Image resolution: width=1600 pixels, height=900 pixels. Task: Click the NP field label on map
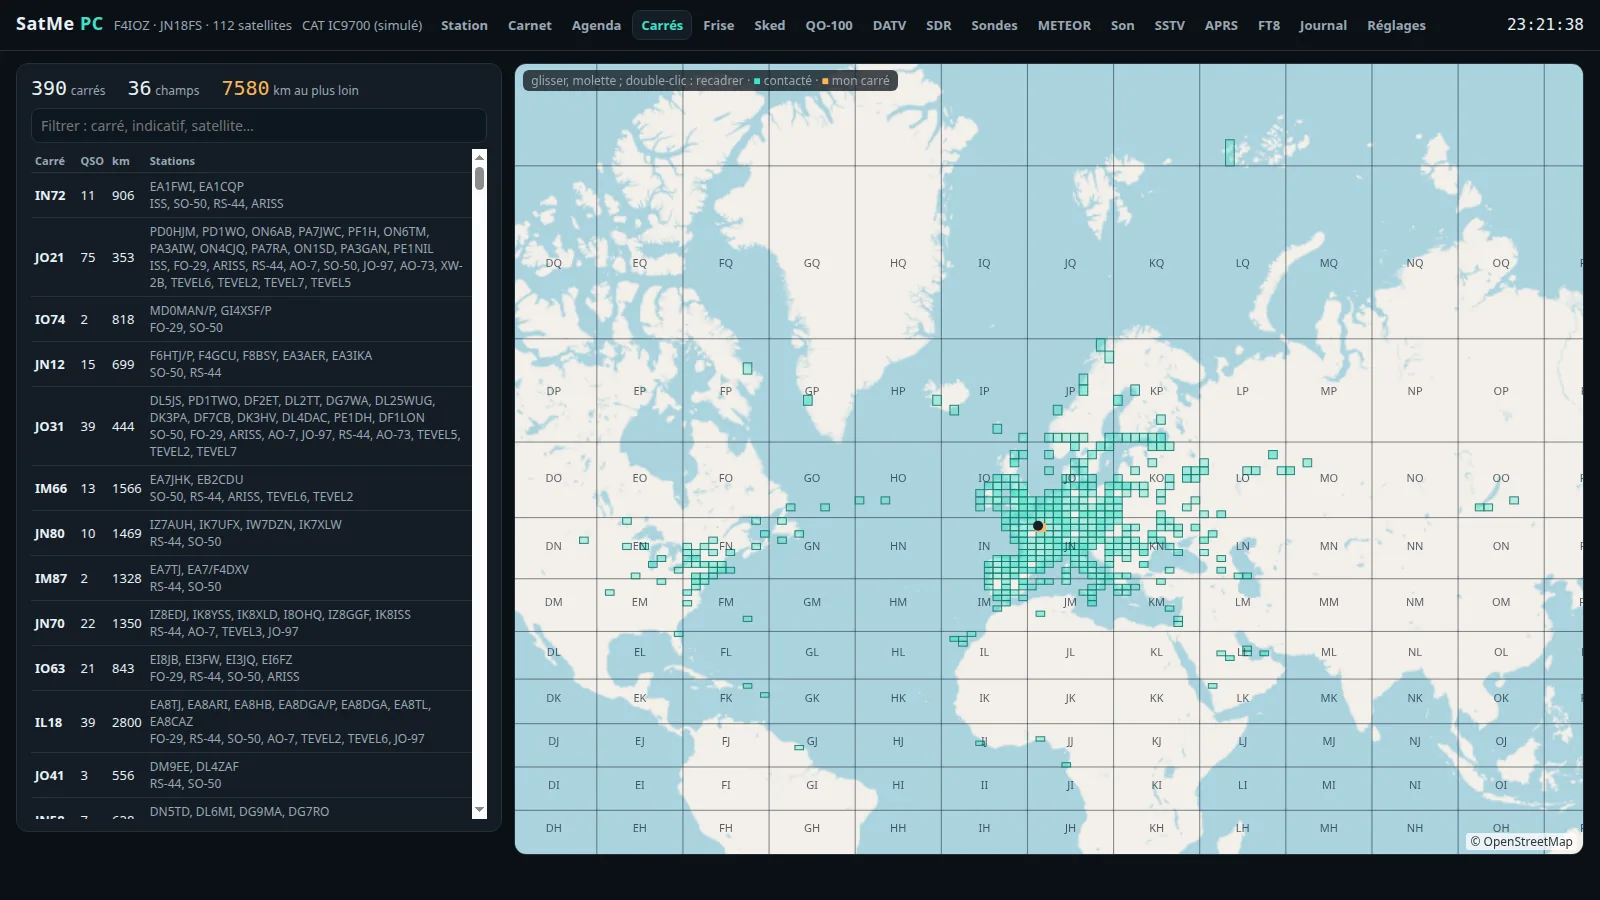tap(1415, 391)
